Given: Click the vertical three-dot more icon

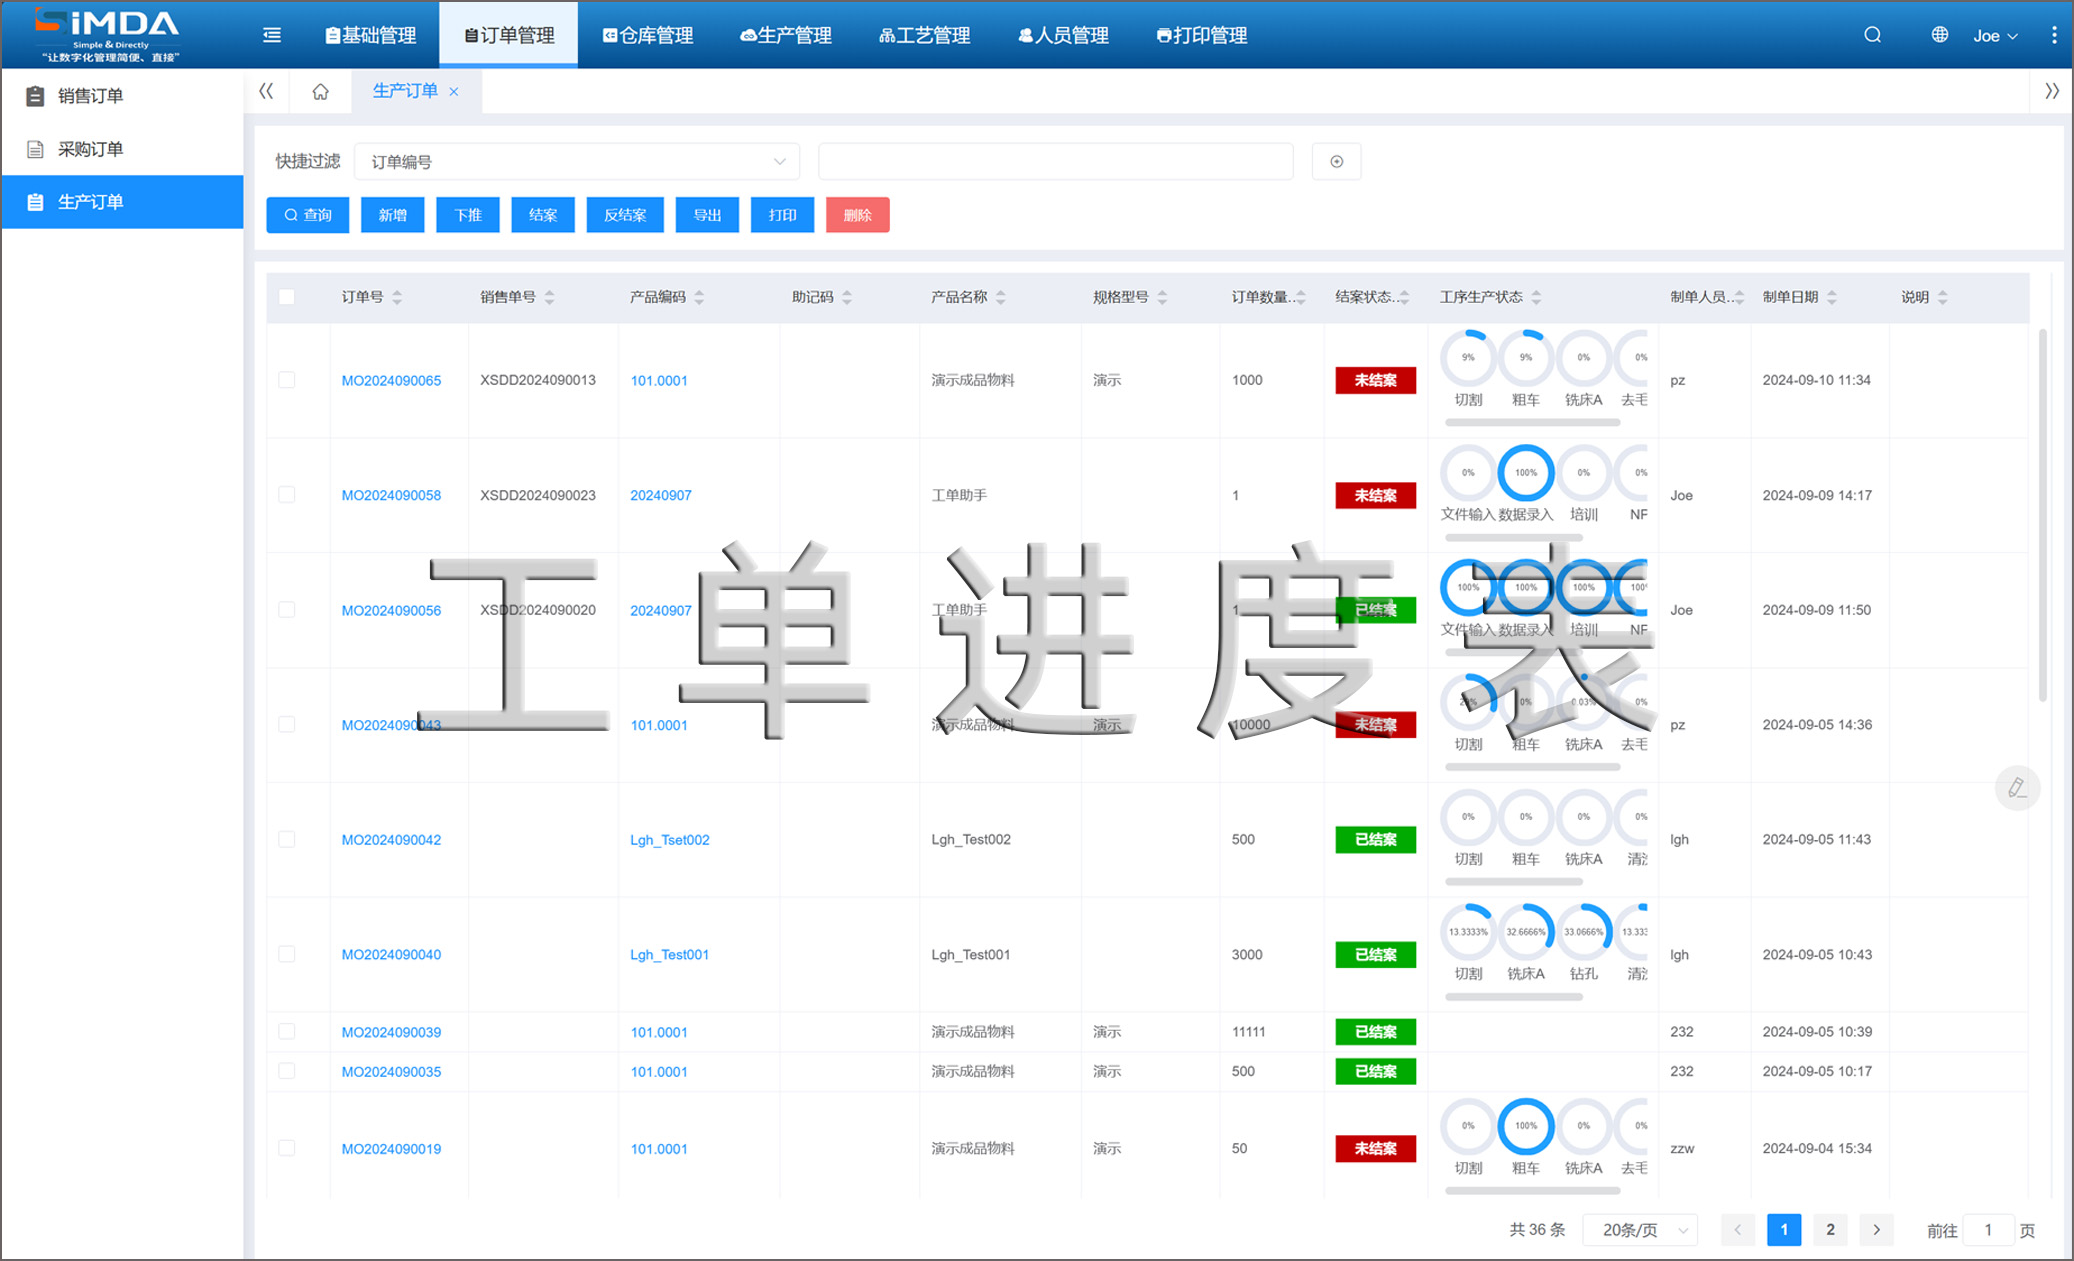Looking at the screenshot, I should 2053,35.
